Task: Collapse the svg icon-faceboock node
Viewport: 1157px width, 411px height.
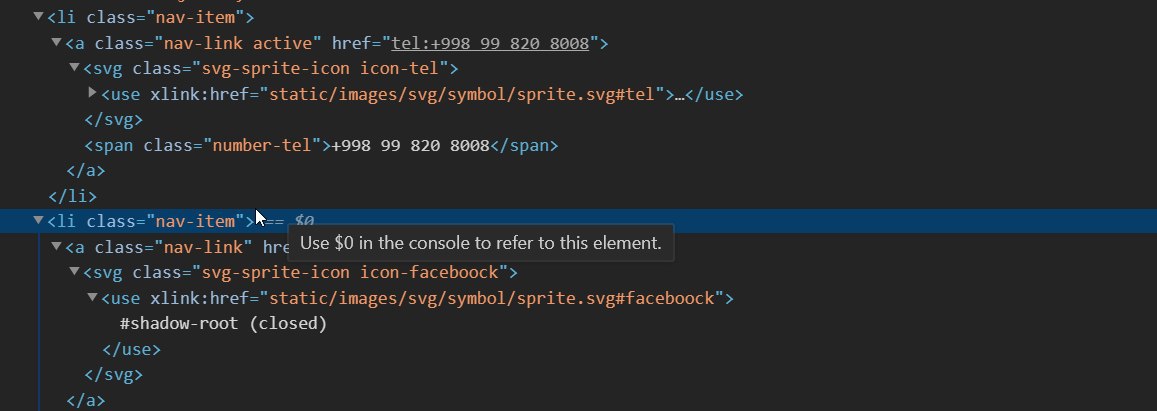Action: click(x=75, y=272)
